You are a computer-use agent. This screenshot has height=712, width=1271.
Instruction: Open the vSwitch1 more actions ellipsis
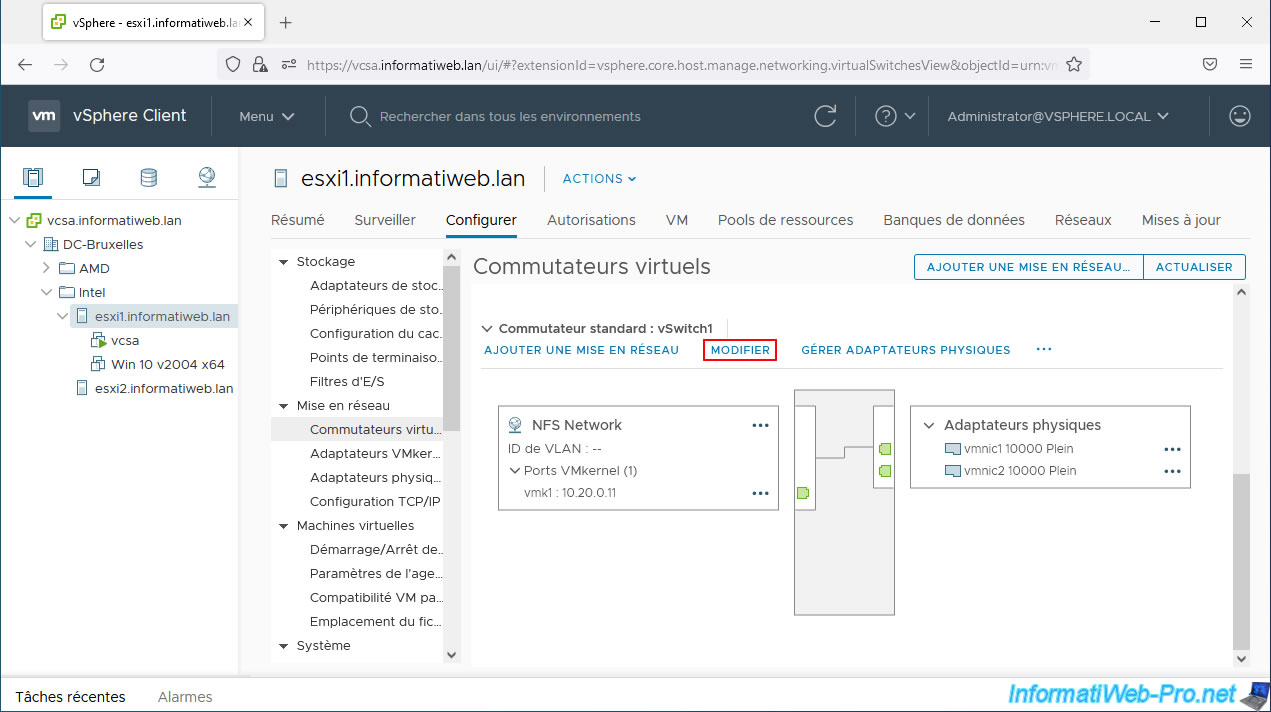(1044, 350)
